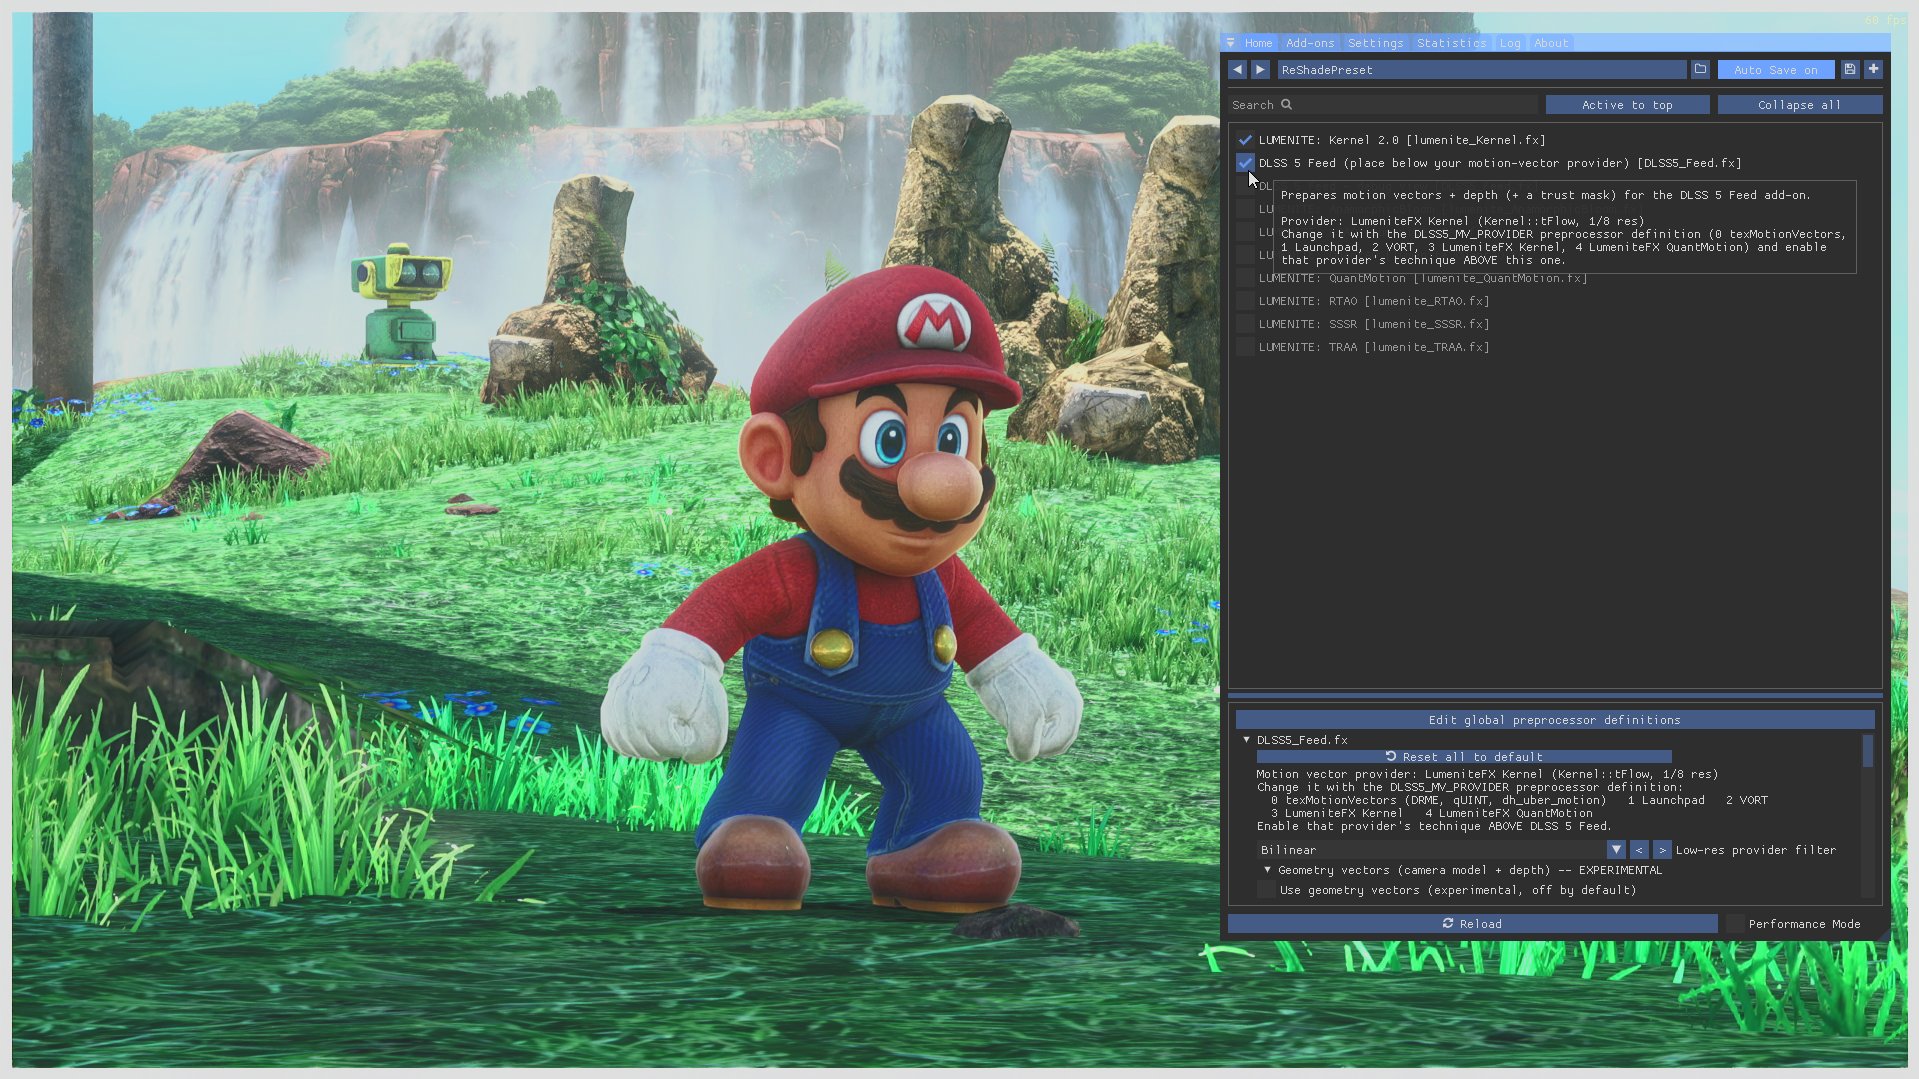Enable LUMENITE QuantMotion effect checkbox
Screen dimensions: 1919x1079
click(1245, 278)
